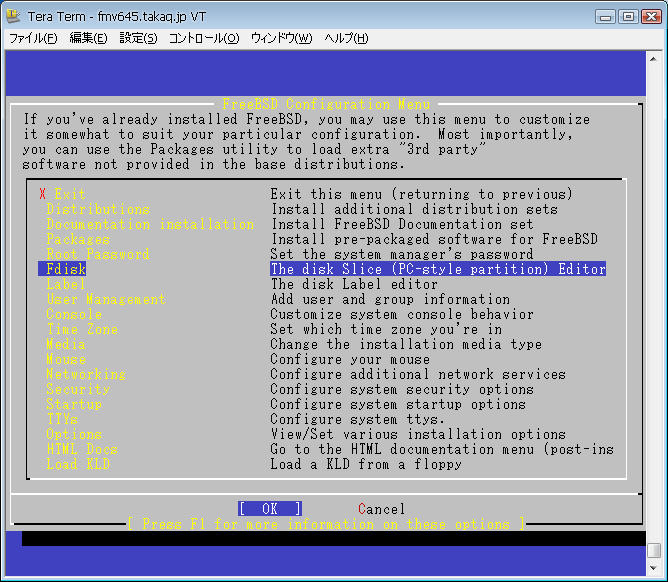This screenshot has width=668, height=582.
Task: Select the Networking entry
Action: point(86,374)
